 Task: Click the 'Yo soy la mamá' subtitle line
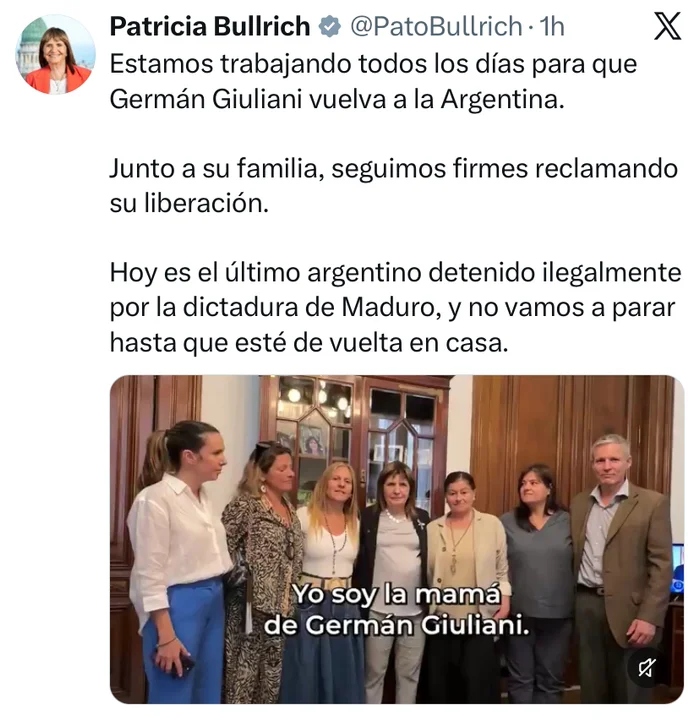click(x=396, y=594)
